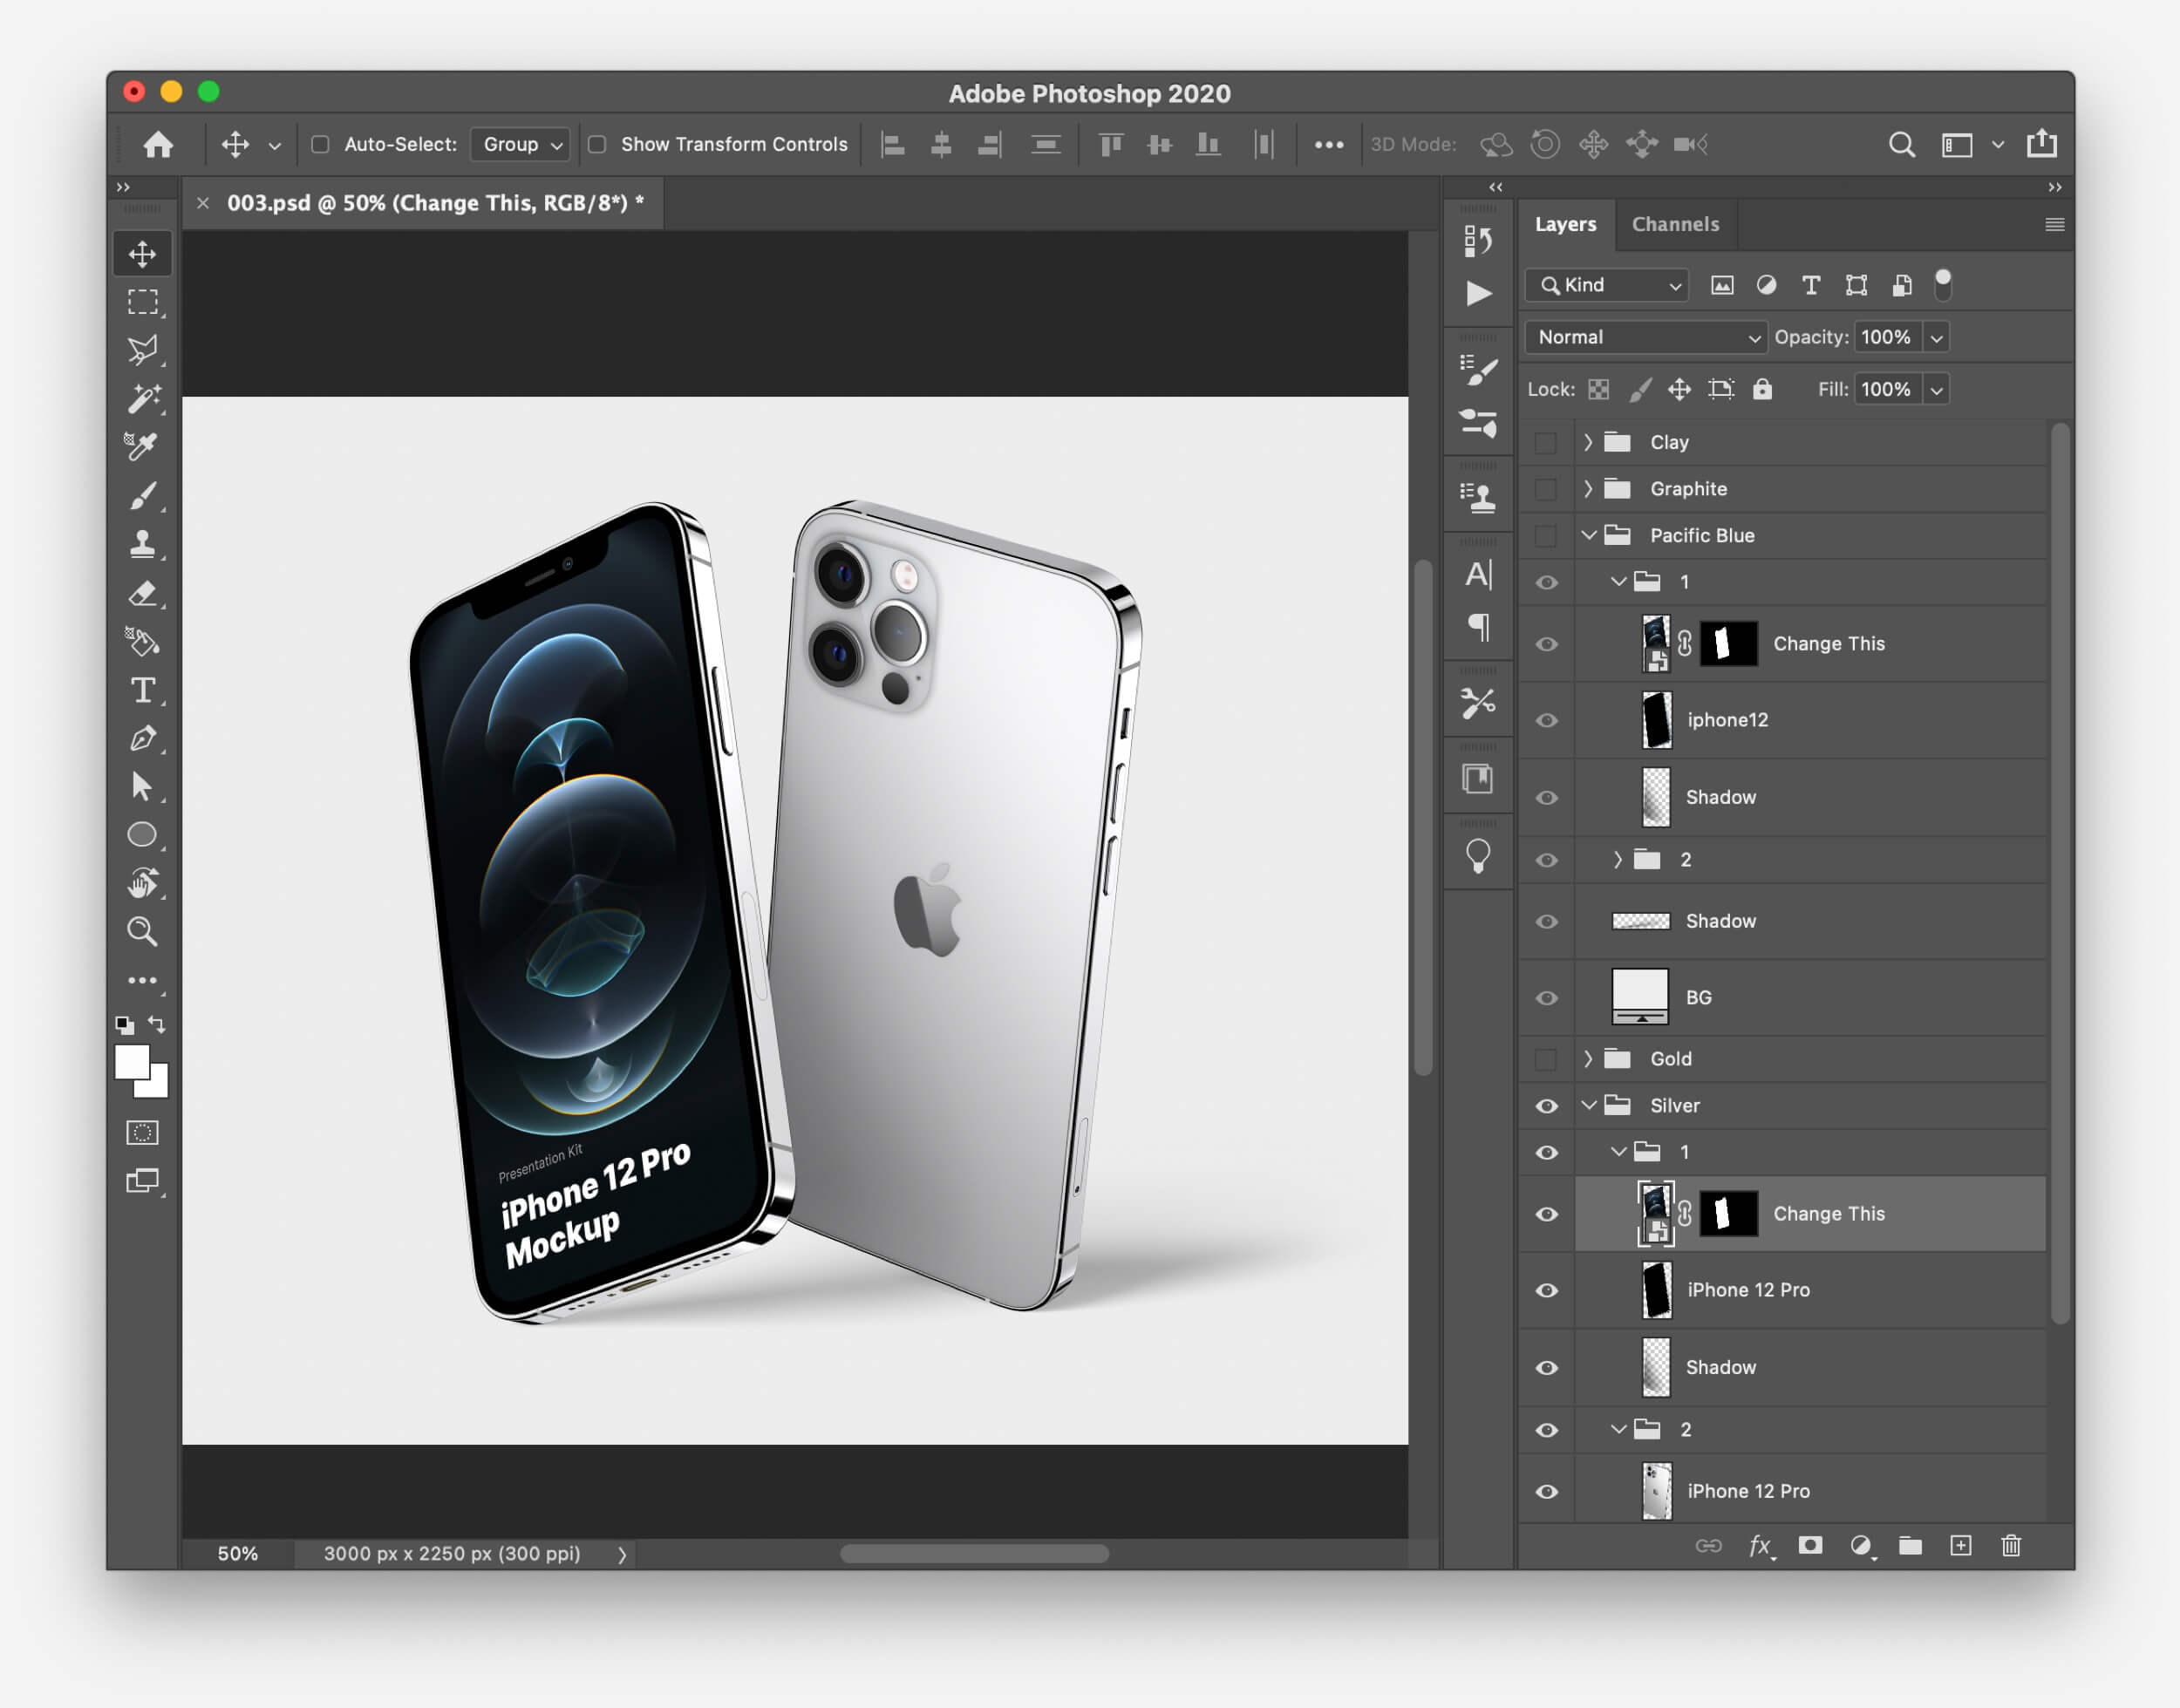Switch to the Layers tab

click(1565, 225)
